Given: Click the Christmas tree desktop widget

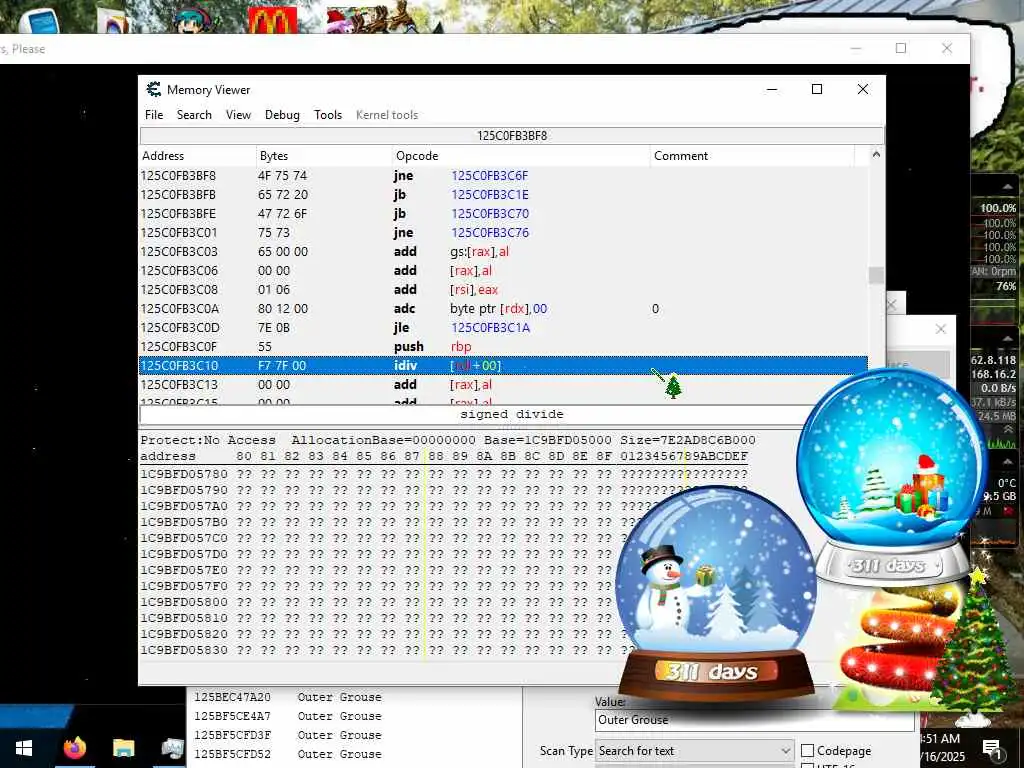Looking at the screenshot, I should tap(974, 643).
